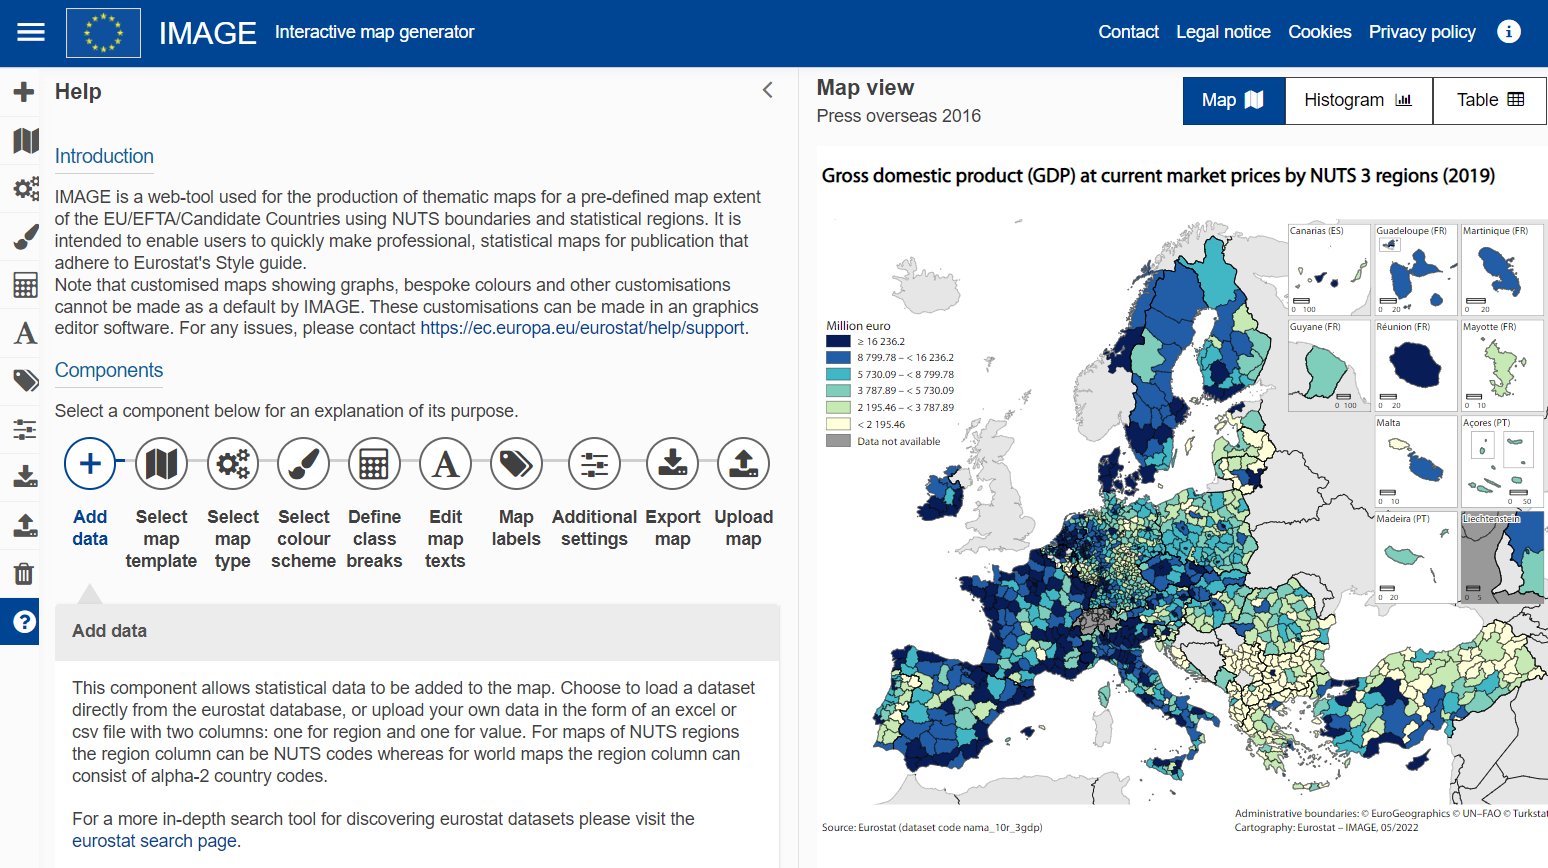The image size is (1548, 868).
Task: Select the map type component circle
Action: [233, 464]
